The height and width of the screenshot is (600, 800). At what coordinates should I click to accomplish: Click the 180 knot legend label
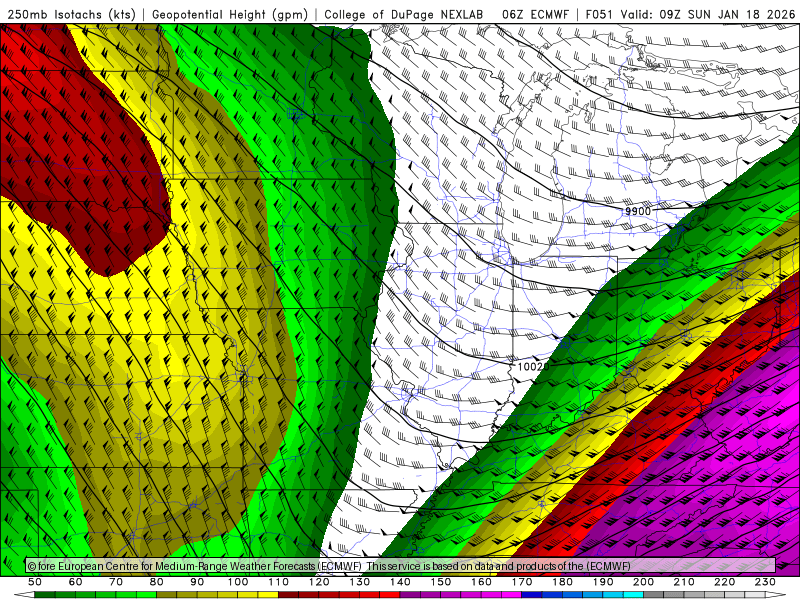pyautogui.click(x=562, y=582)
